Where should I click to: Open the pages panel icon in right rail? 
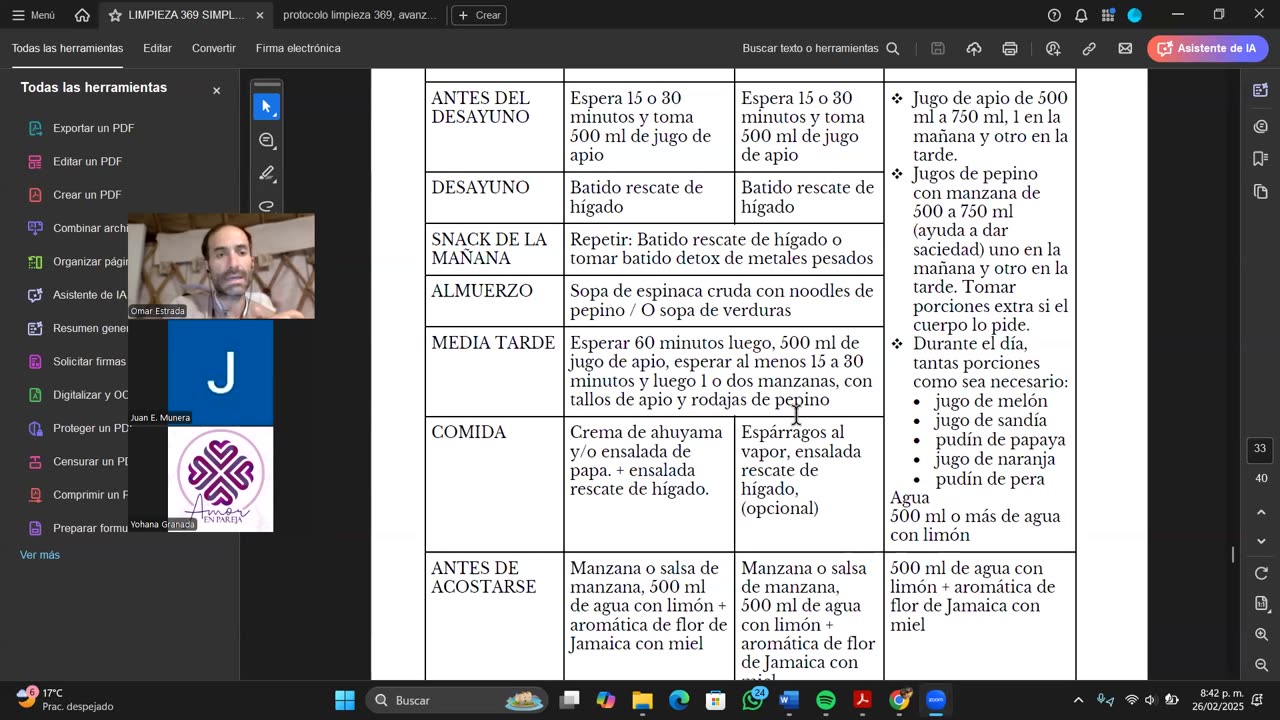tap(1260, 191)
